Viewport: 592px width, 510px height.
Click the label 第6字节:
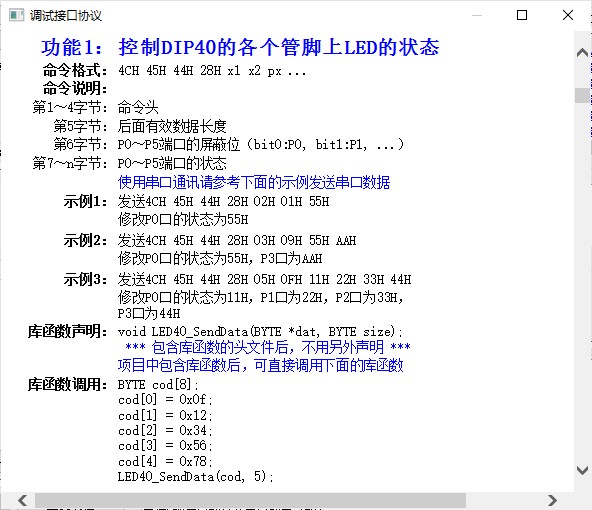point(80,144)
